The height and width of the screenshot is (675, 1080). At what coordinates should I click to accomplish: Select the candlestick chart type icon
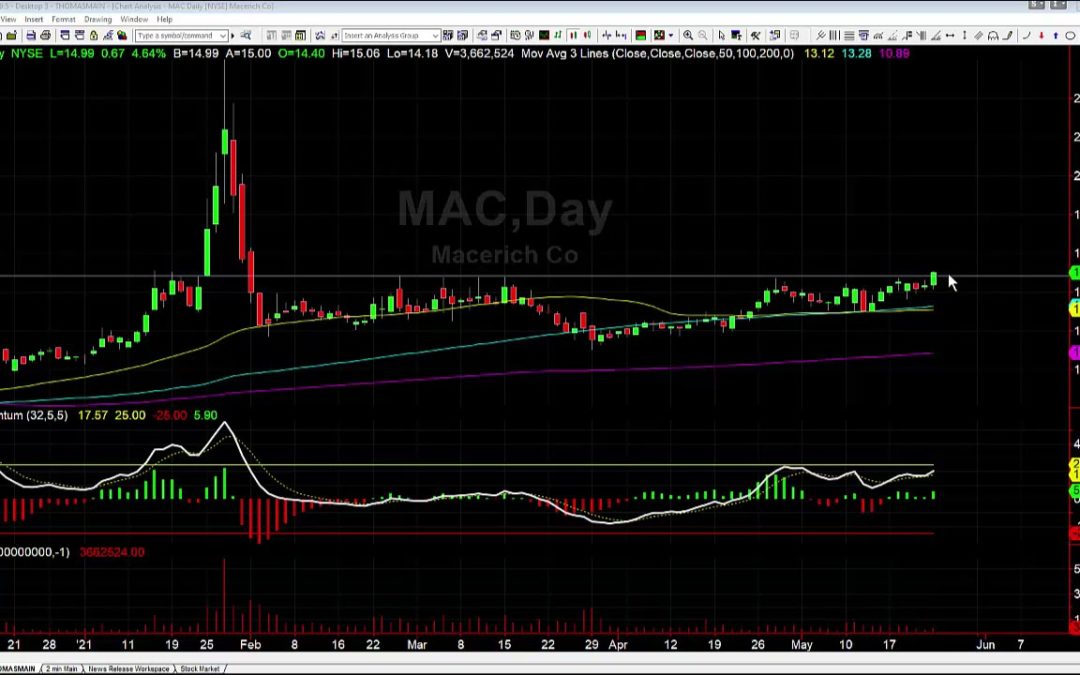574,34
